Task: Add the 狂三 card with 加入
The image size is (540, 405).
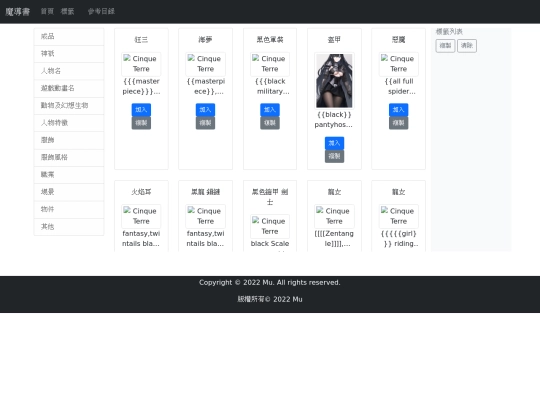Action: (x=141, y=110)
